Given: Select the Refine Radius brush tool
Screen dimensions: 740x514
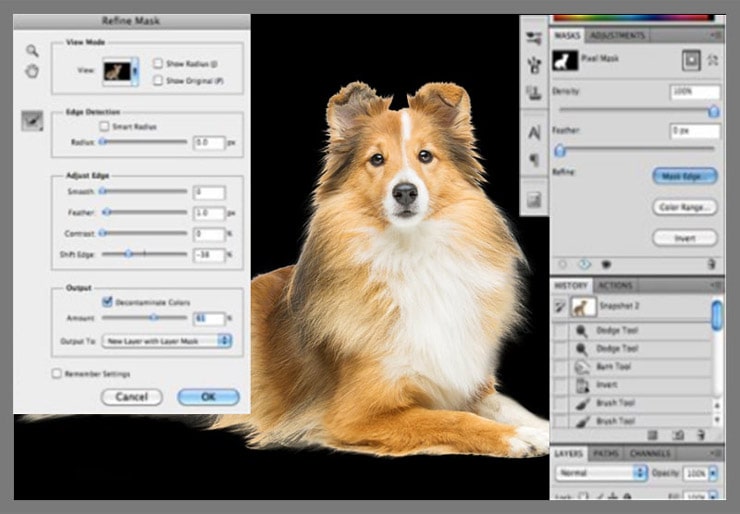Looking at the screenshot, I should tap(32, 120).
